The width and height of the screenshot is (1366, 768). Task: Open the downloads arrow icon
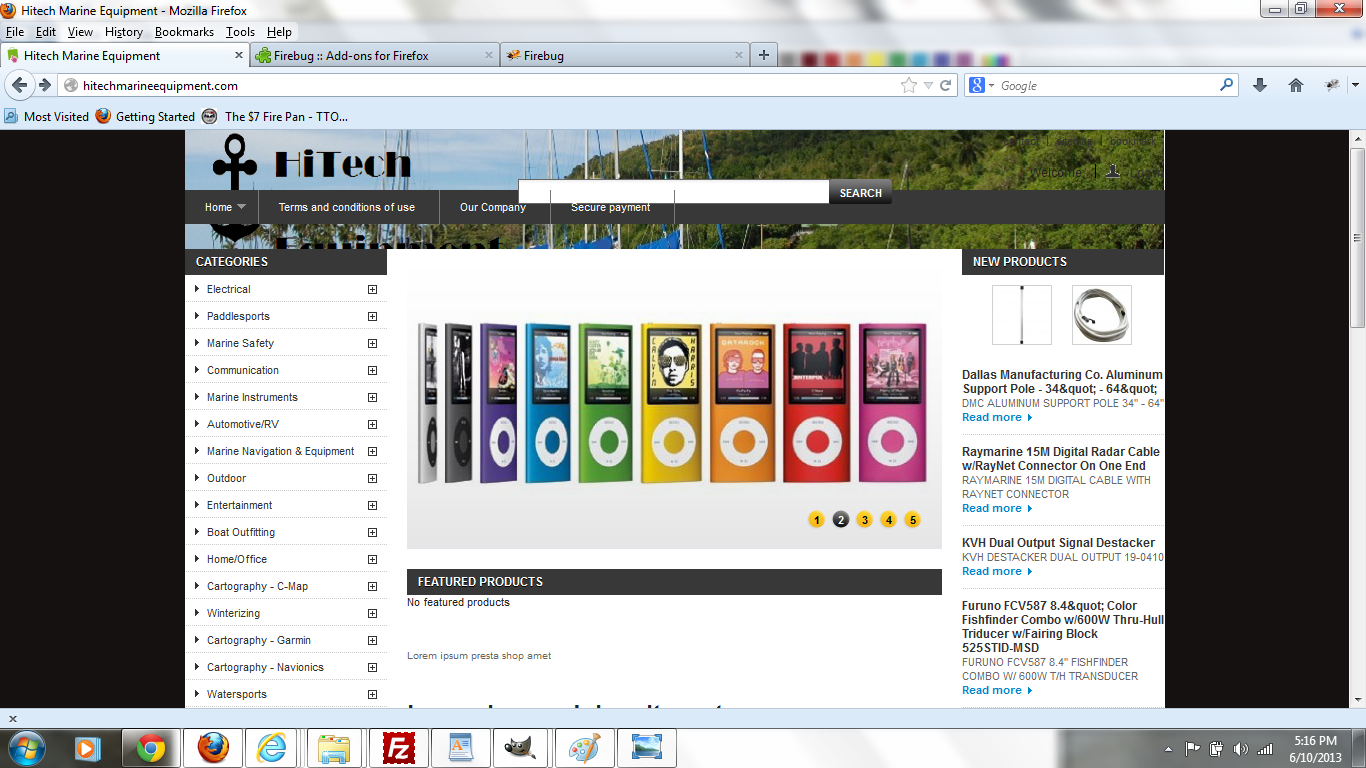point(1260,86)
